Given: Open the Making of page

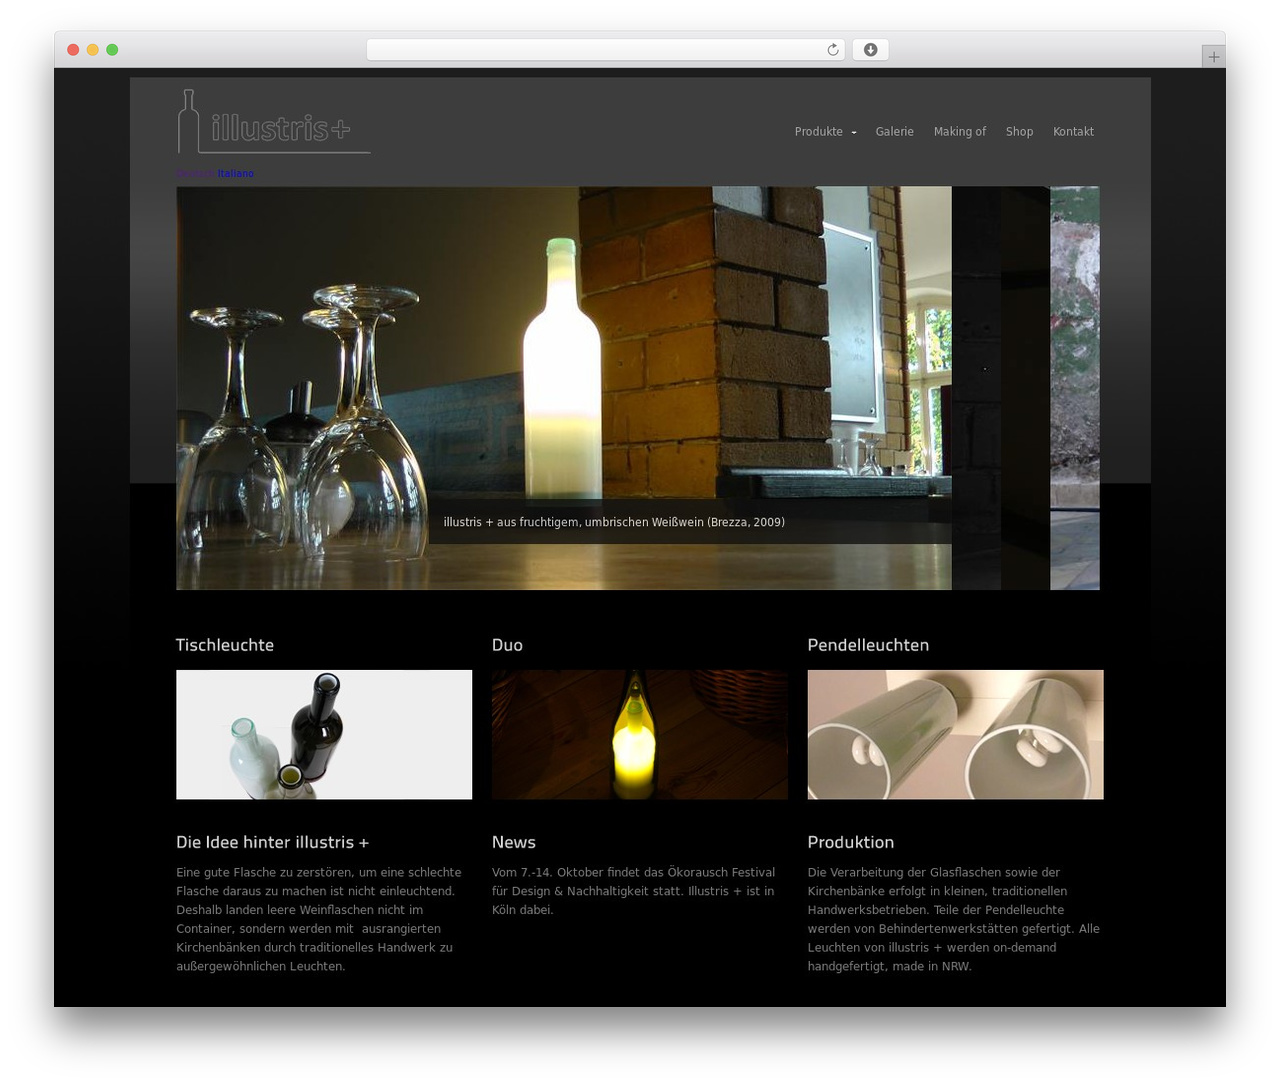Looking at the screenshot, I should click(959, 132).
